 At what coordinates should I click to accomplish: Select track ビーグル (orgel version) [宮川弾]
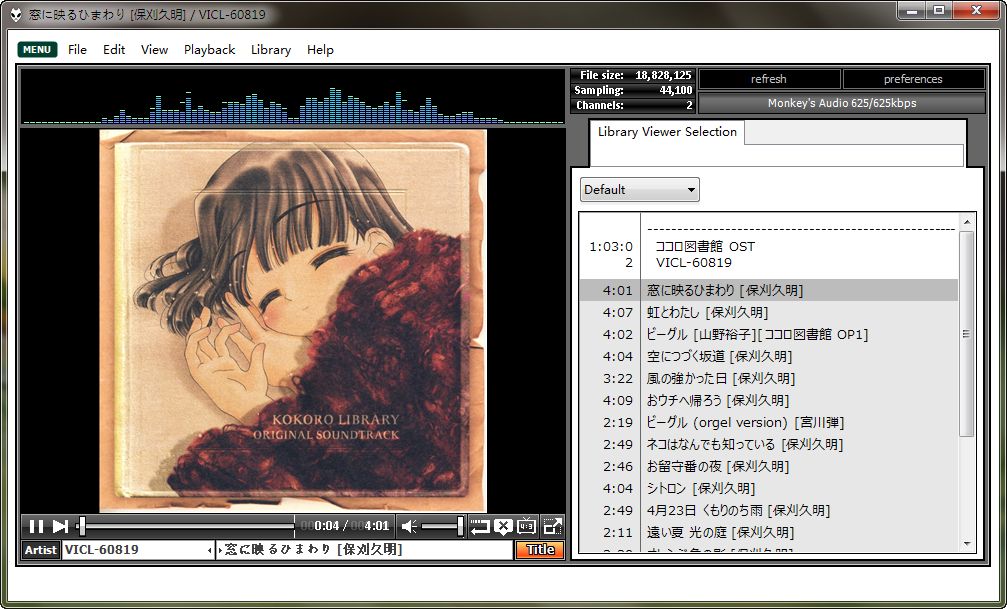point(768,422)
